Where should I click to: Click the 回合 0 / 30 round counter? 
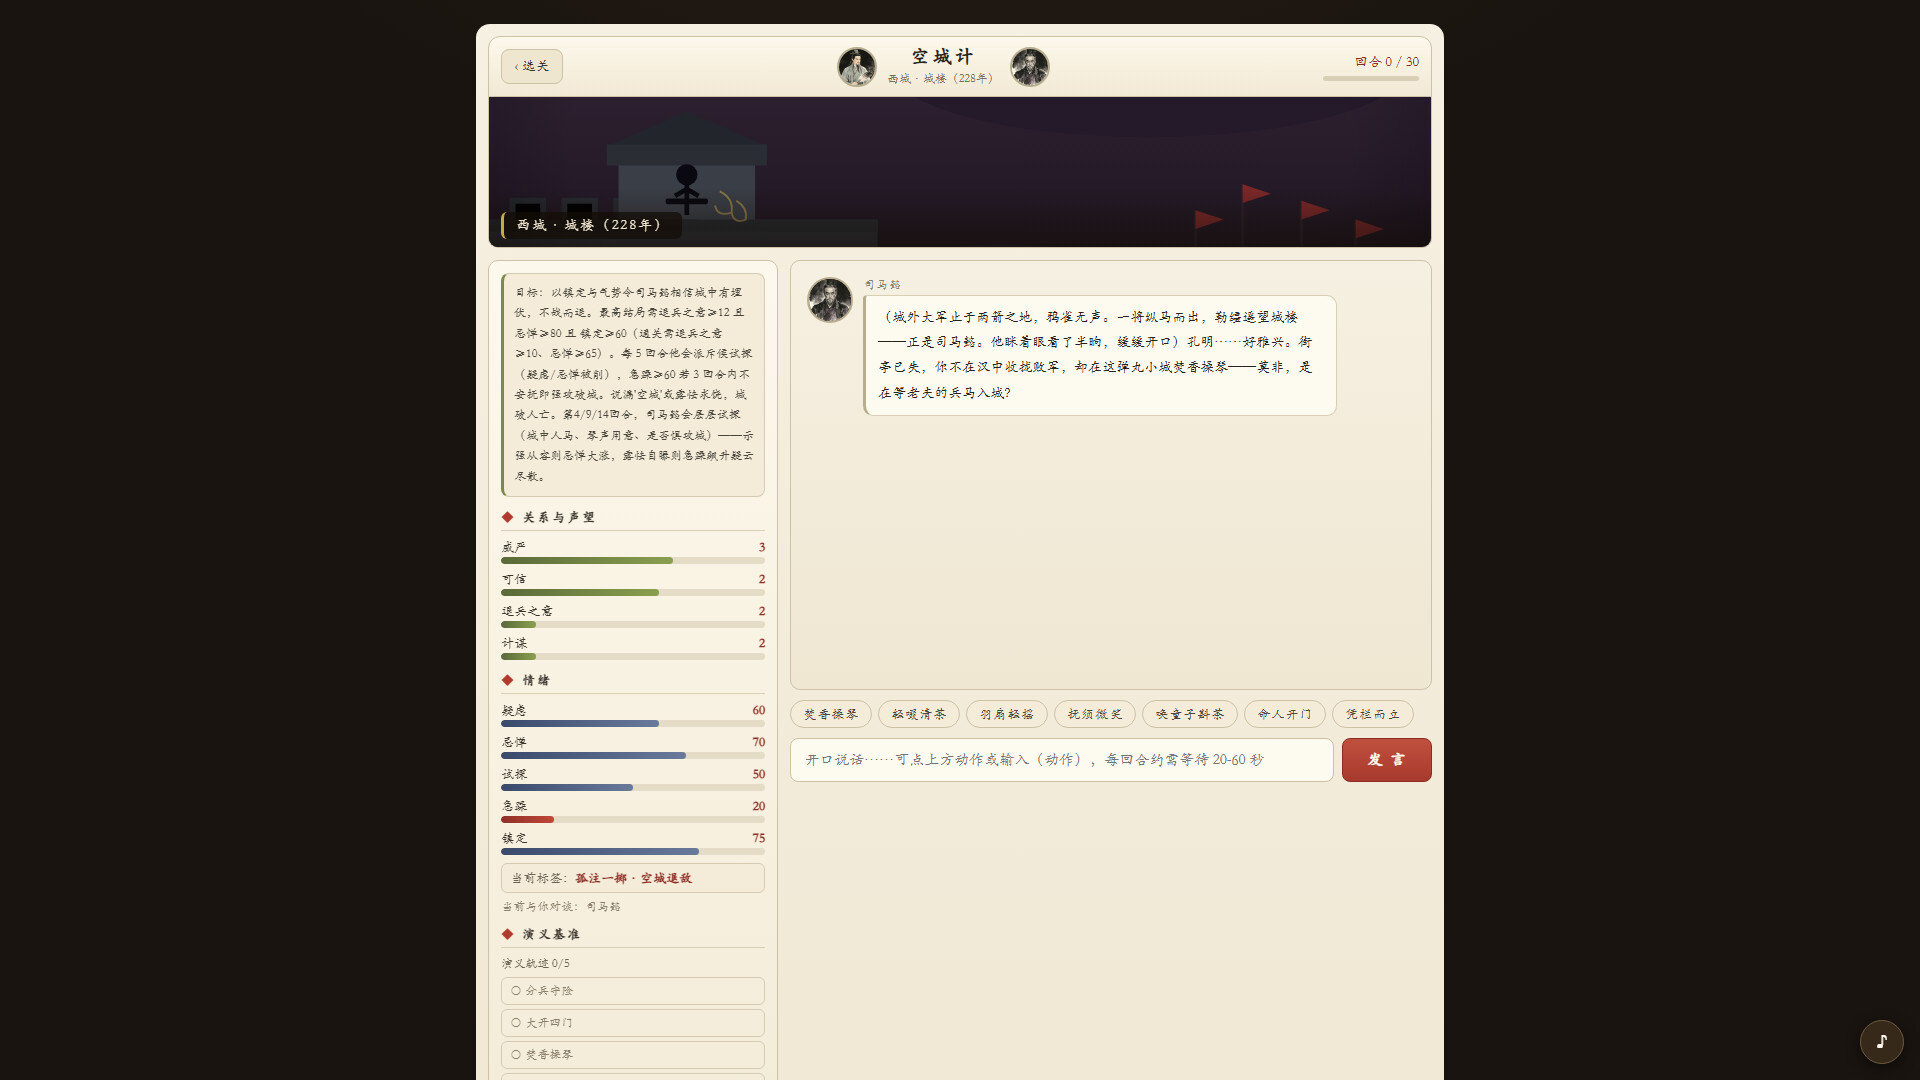pos(1387,62)
